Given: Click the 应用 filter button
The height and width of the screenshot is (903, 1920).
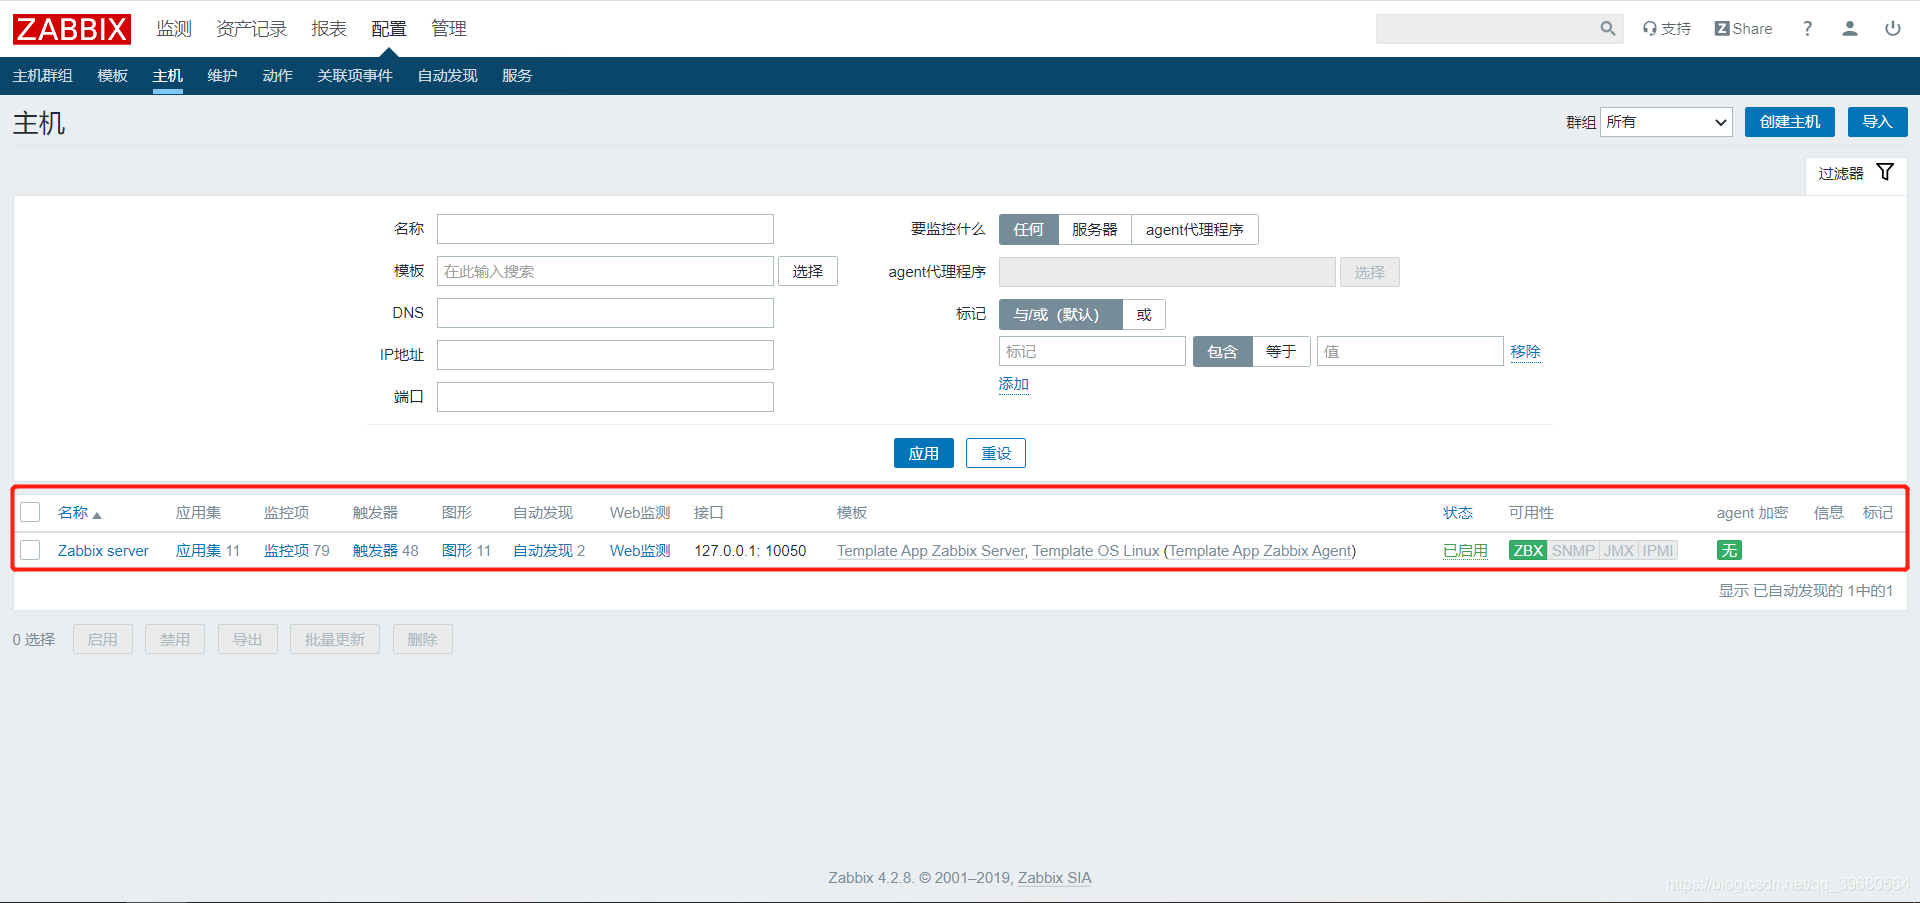Looking at the screenshot, I should pyautogui.click(x=924, y=453).
